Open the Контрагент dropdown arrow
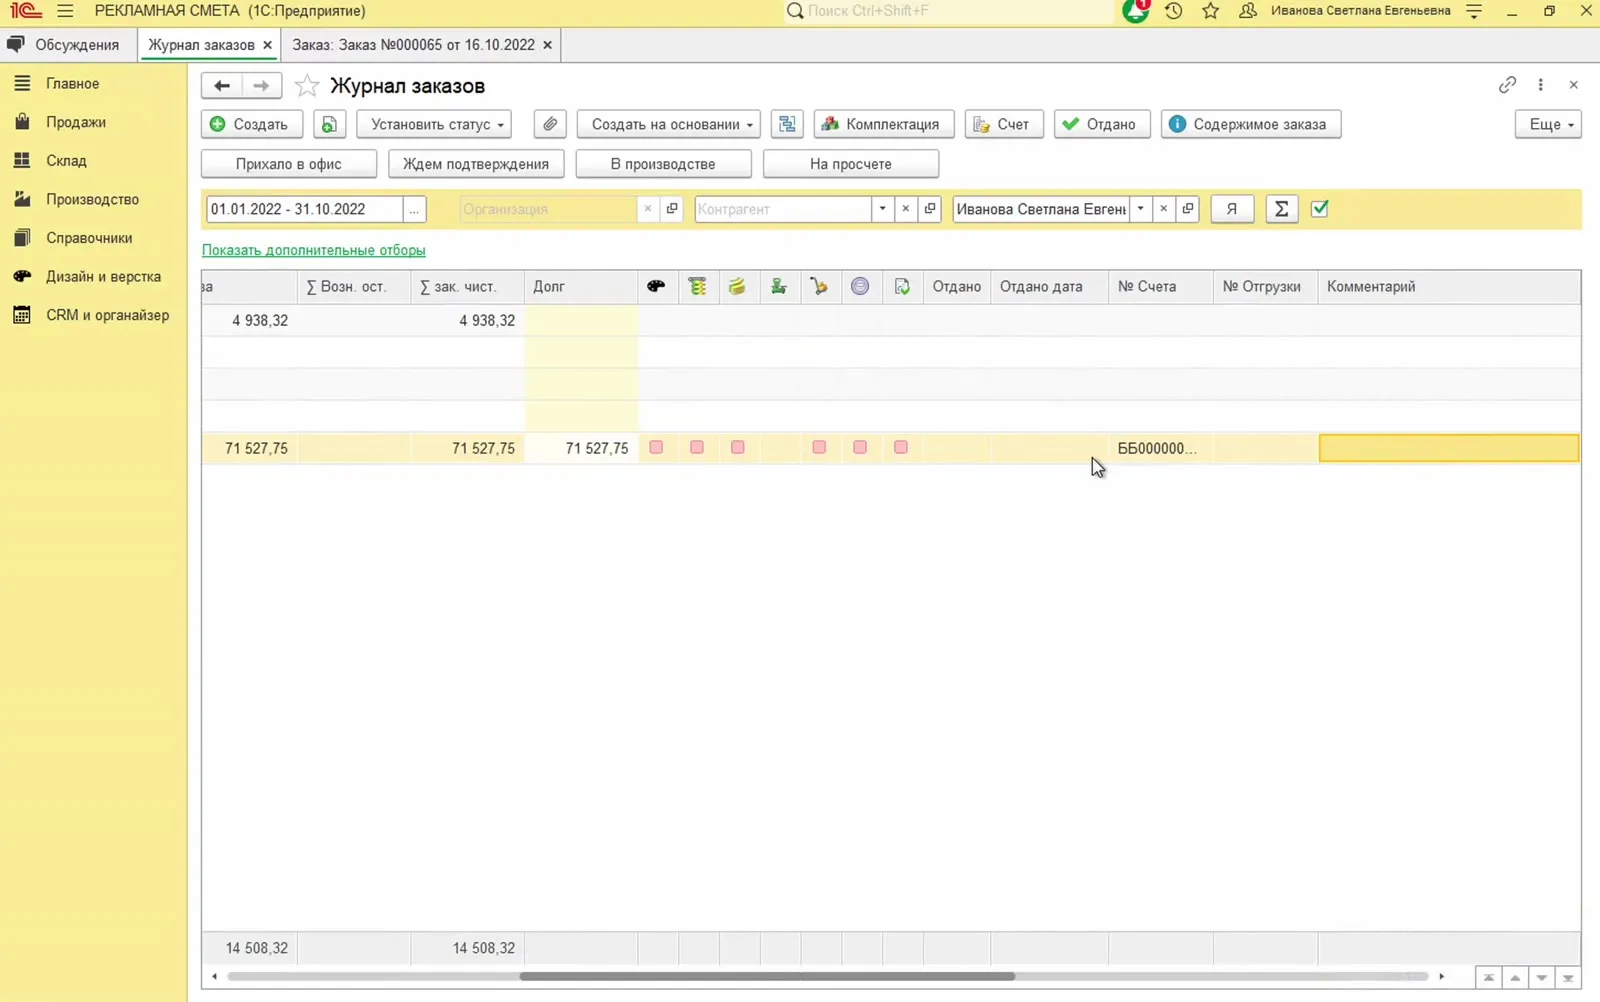1600x1002 pixels. 882,209
